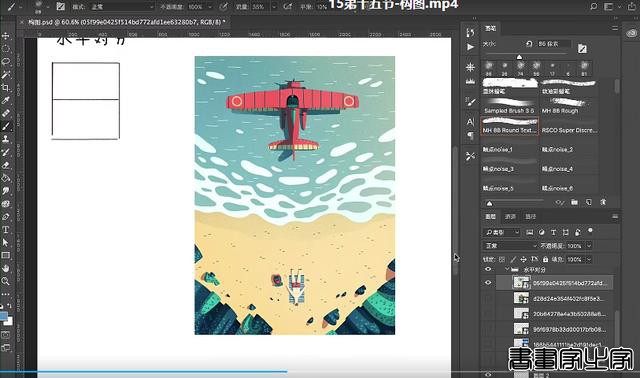The height and width of the screenshot is (378, 640).
Task: Open the layer fill dropdown arrow
Action: tap(589, 259)
